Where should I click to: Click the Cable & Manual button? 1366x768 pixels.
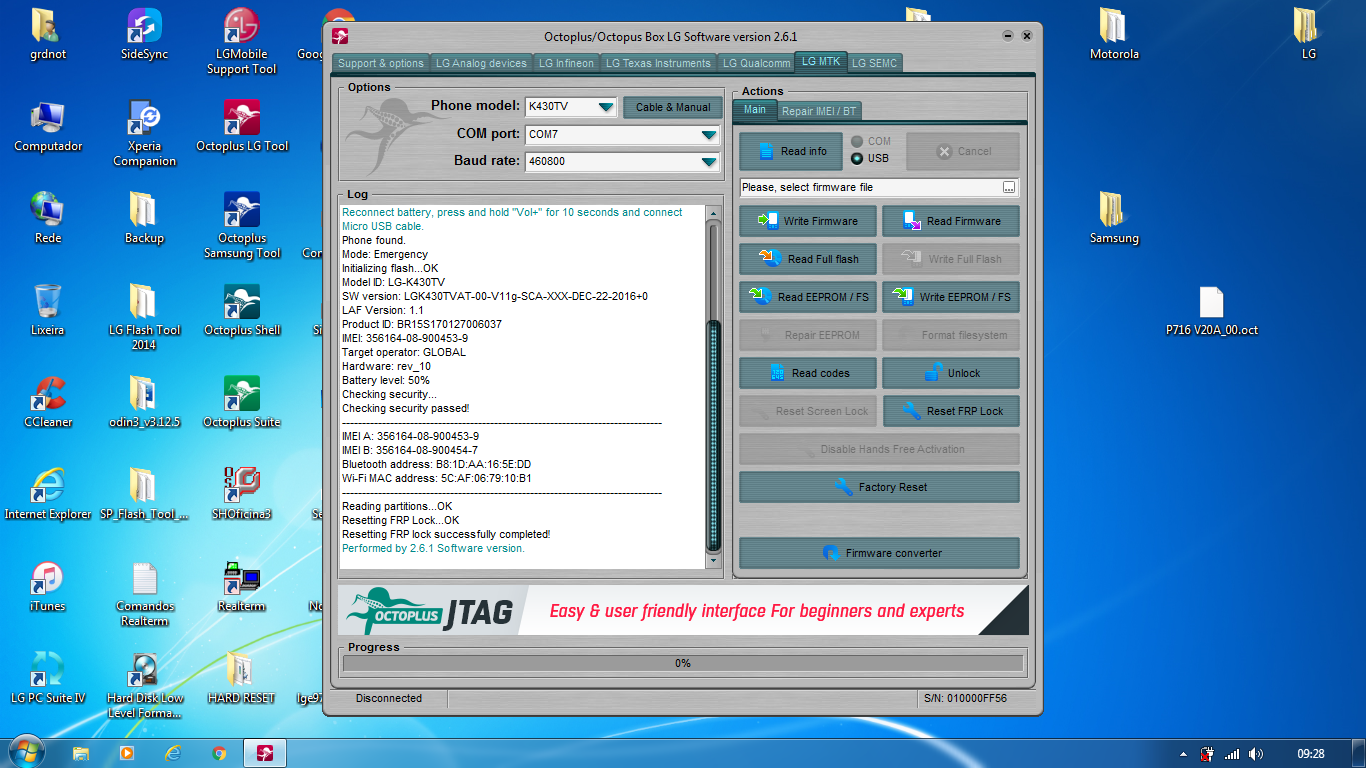(x=673, y=107)
